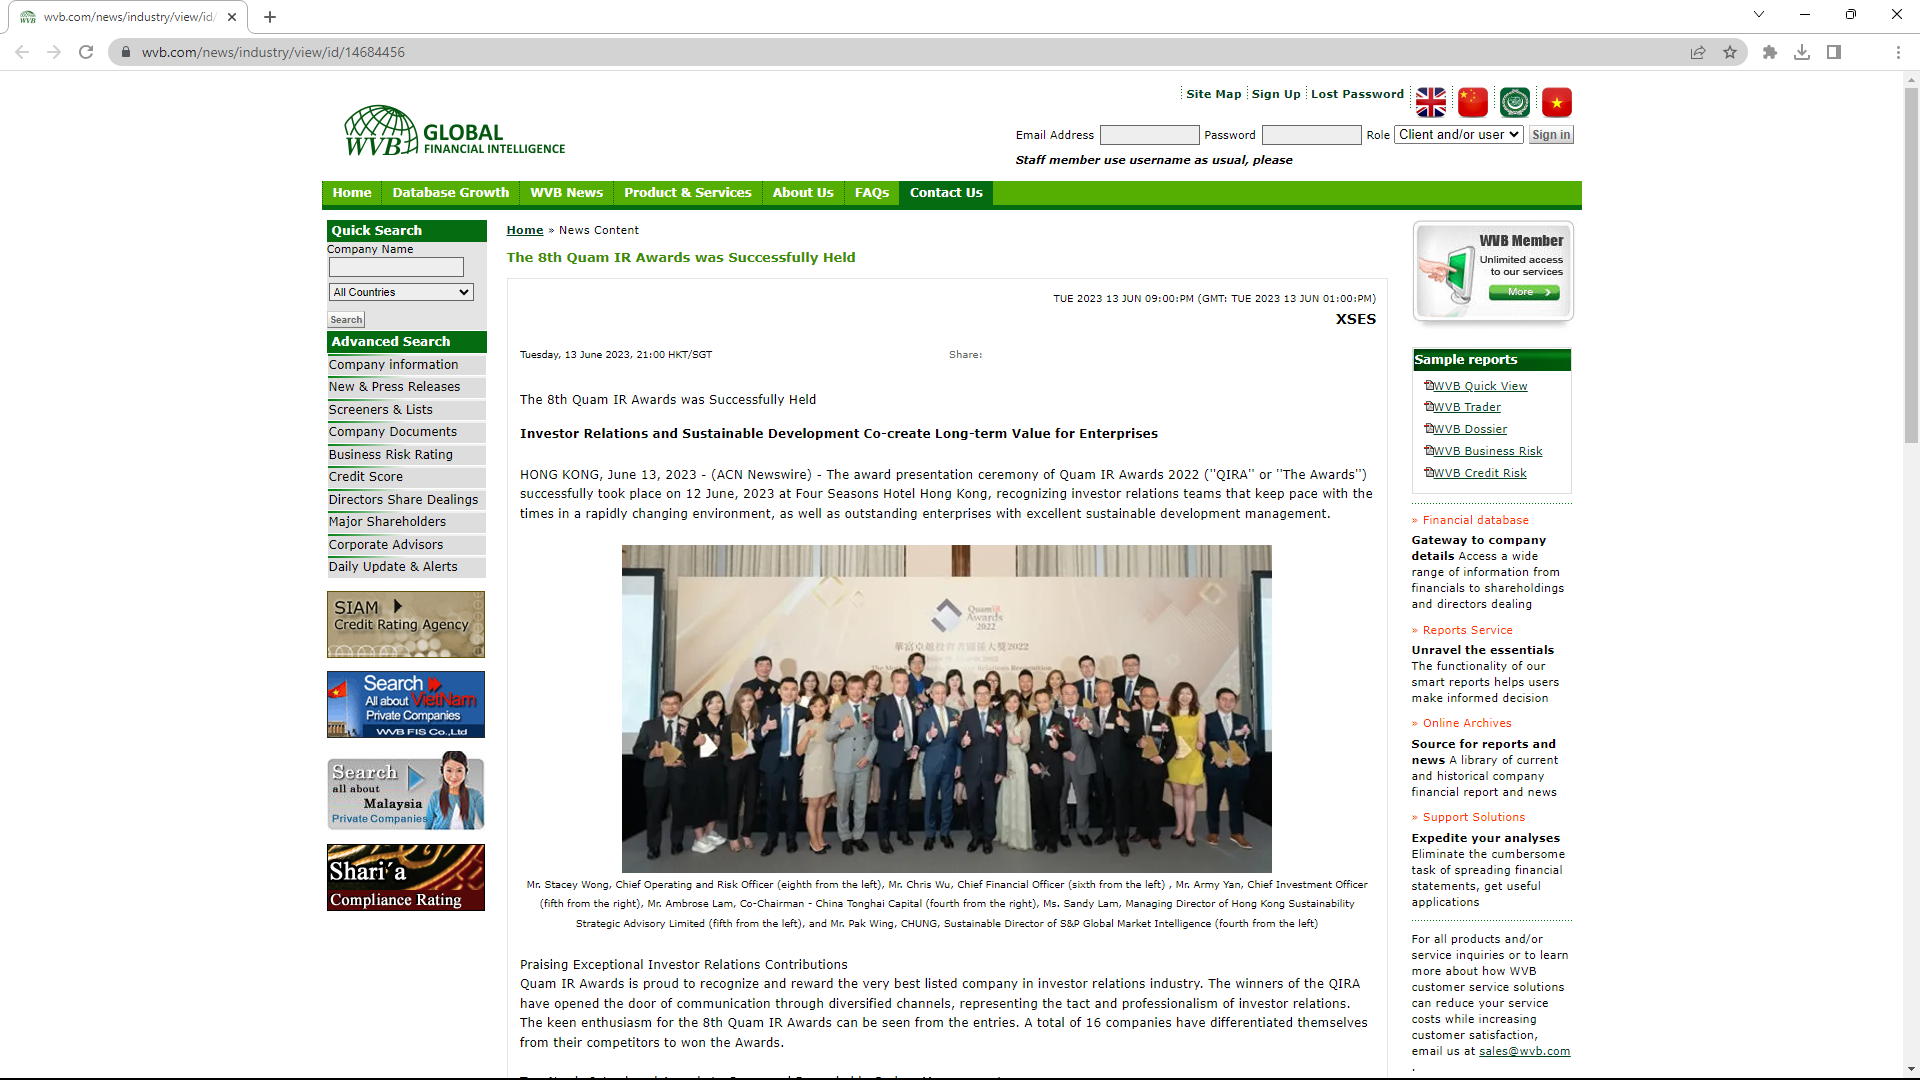
Task: Open the About Us menu
Action: click(x=802, y=193)
